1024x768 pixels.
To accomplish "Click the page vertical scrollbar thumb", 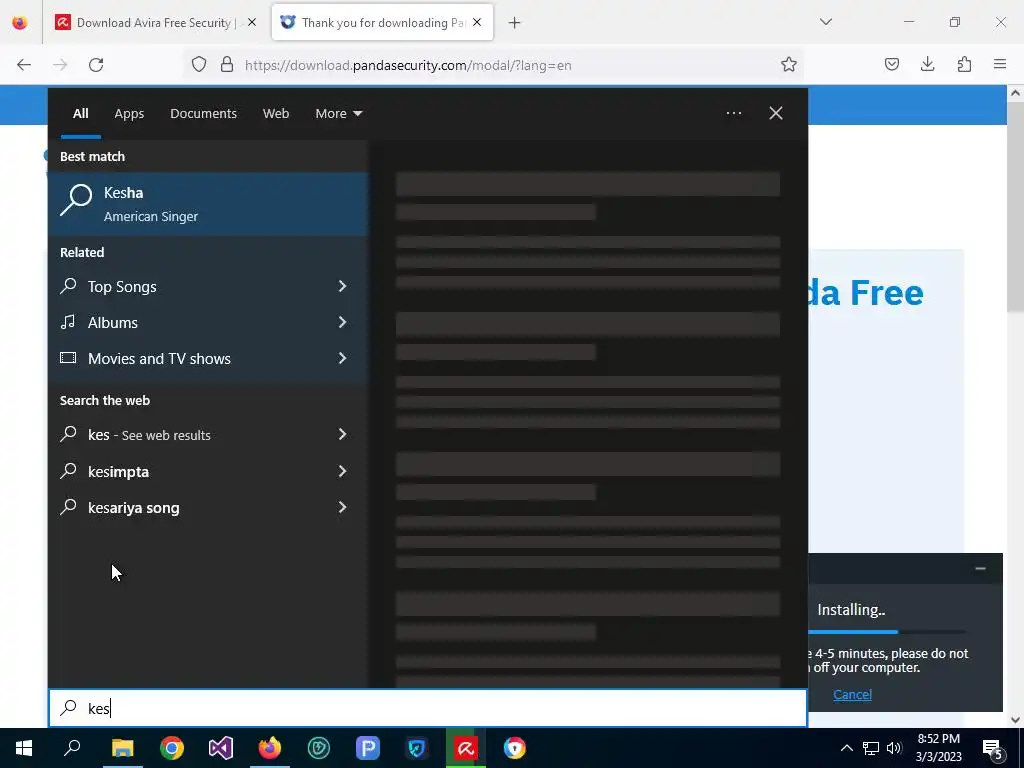I will [x=1015, y=209].
